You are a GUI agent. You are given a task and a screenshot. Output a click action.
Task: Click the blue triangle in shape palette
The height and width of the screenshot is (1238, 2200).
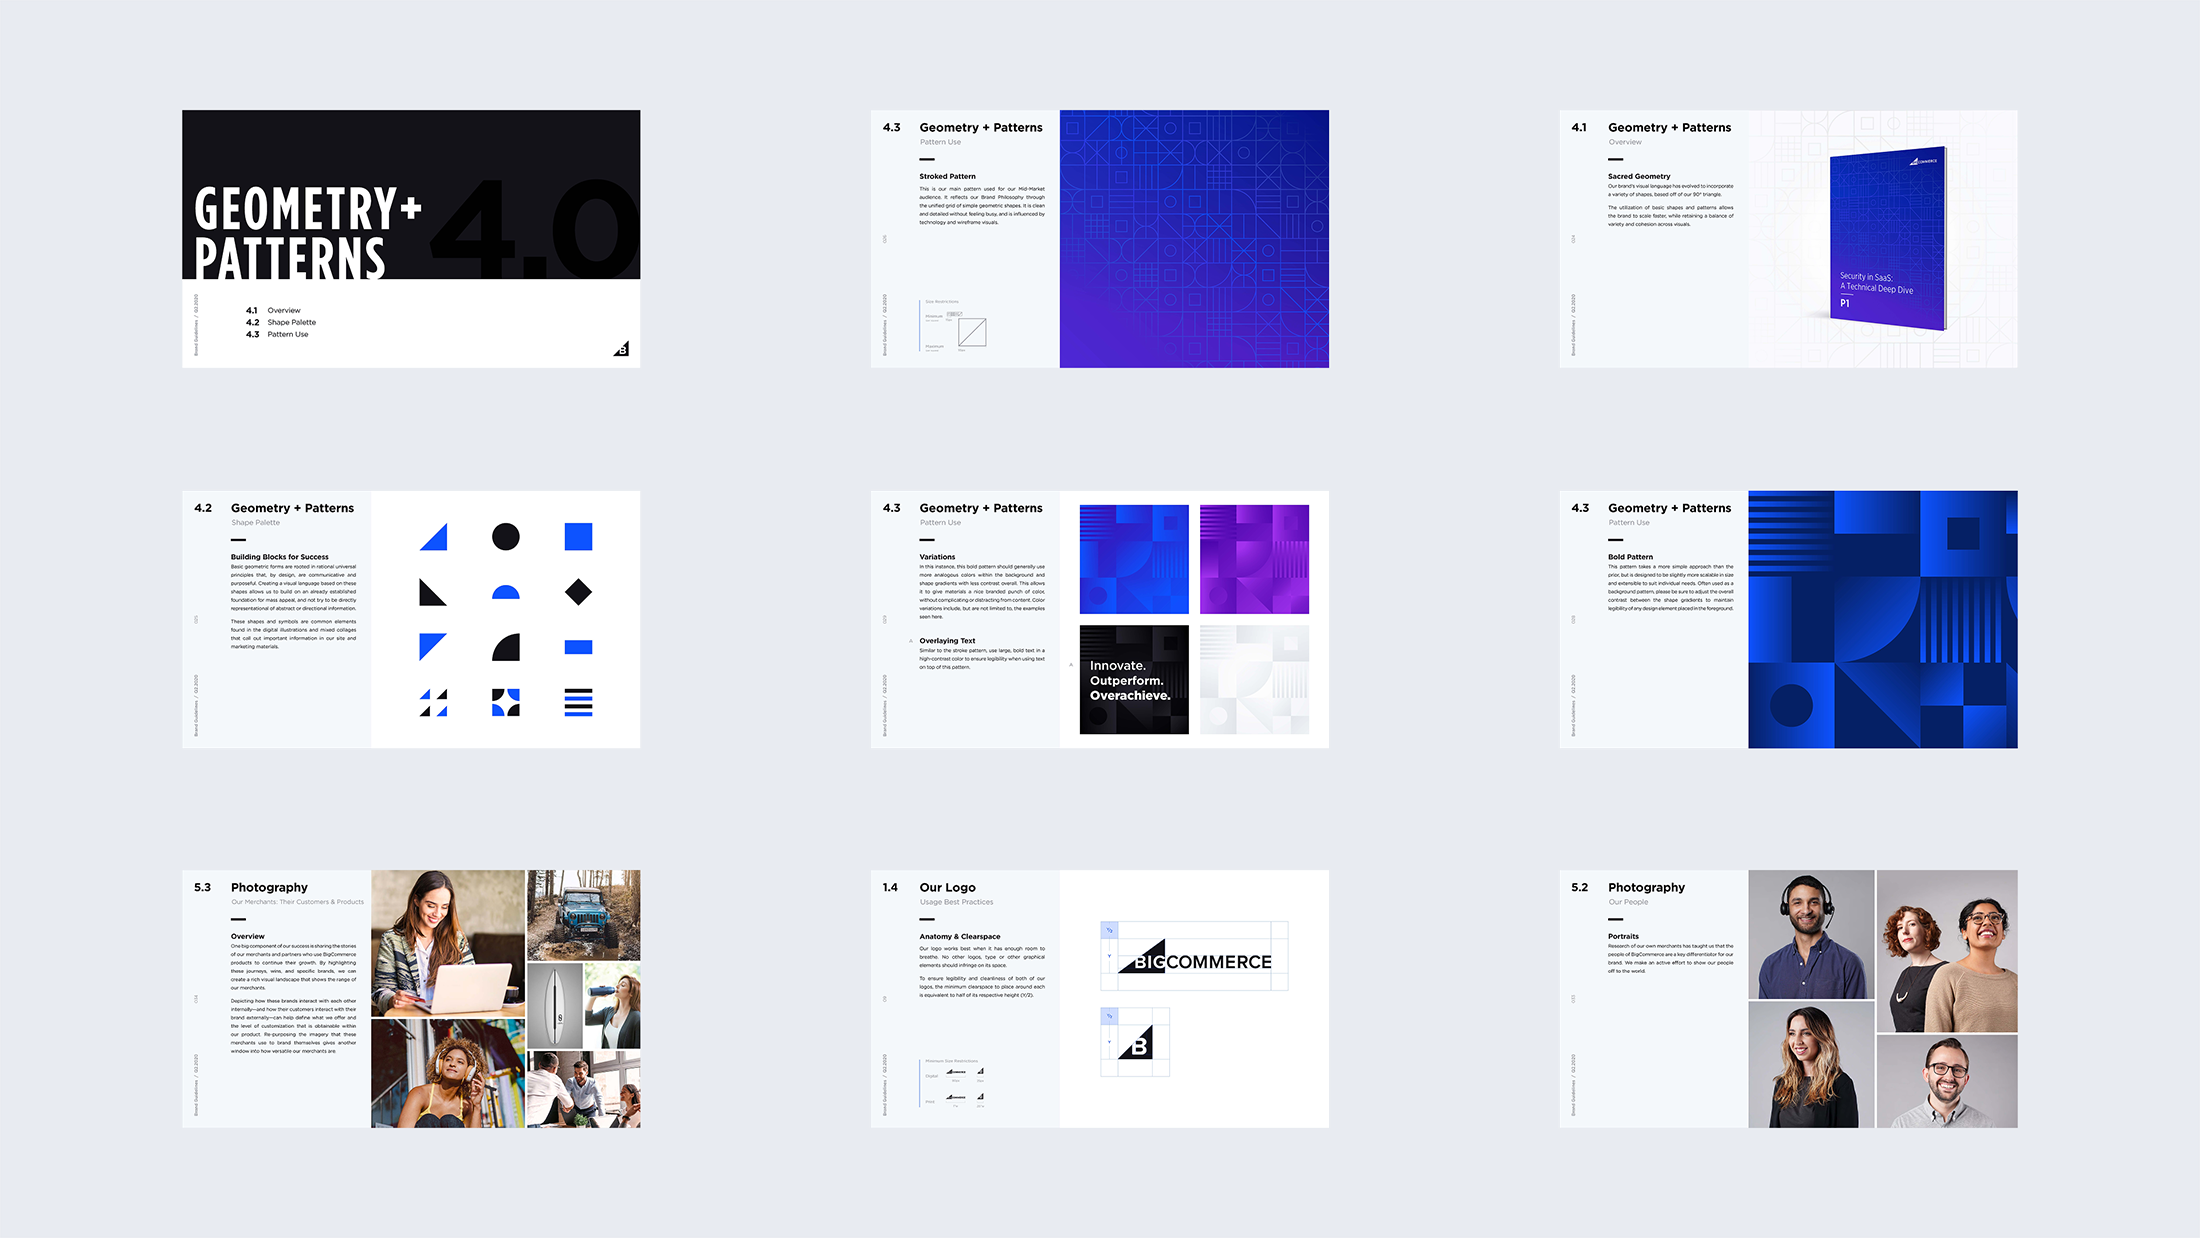pyautogui.click(x=436, y=540)
